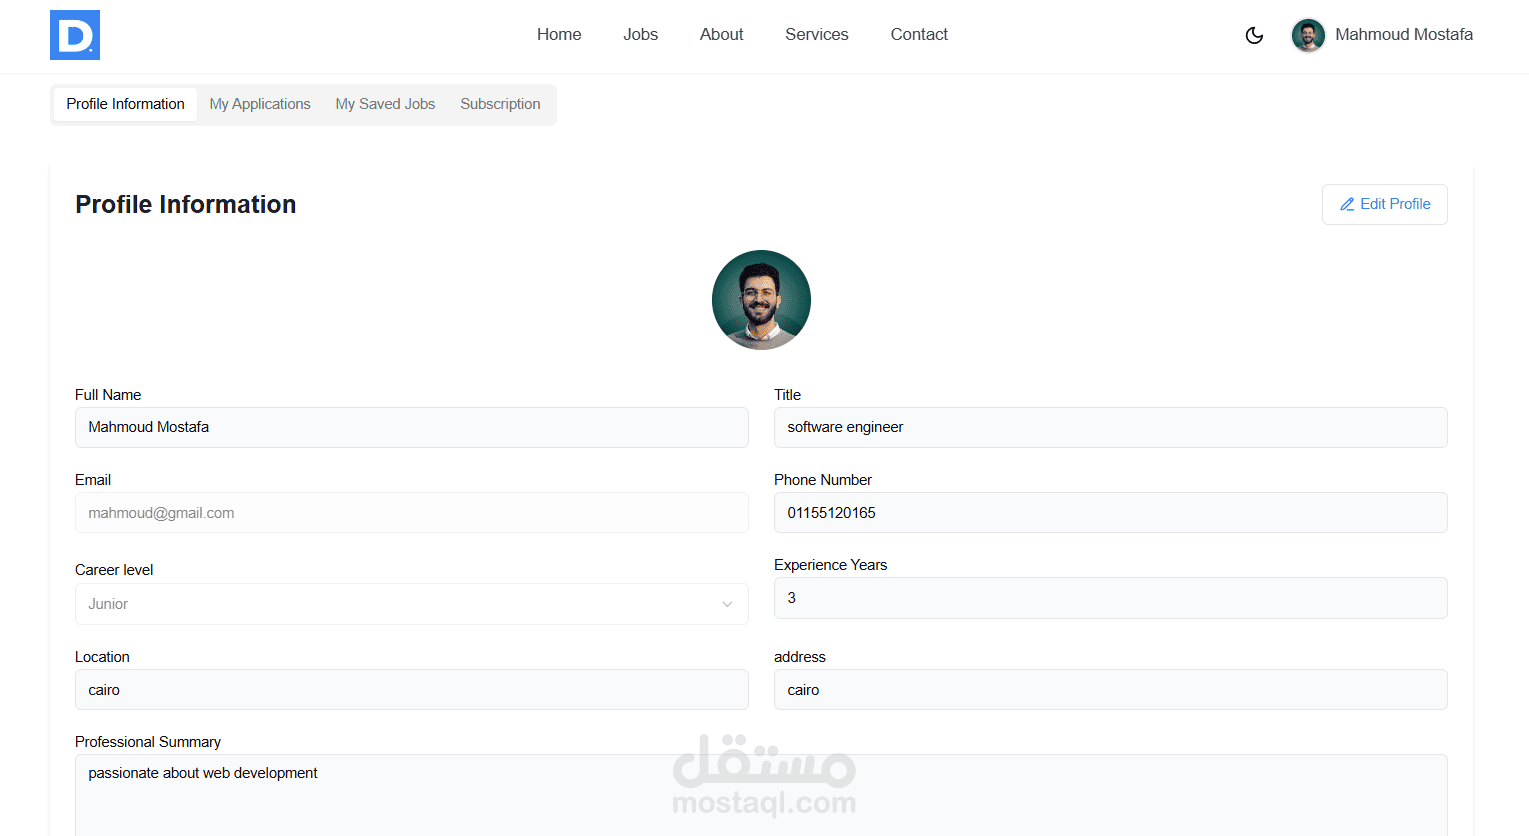Open the Services nav link

point(816,34)
